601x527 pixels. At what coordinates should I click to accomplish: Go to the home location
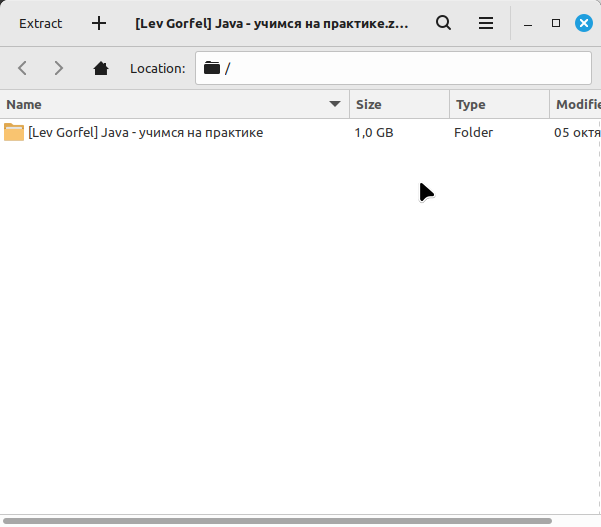point(101,69)
